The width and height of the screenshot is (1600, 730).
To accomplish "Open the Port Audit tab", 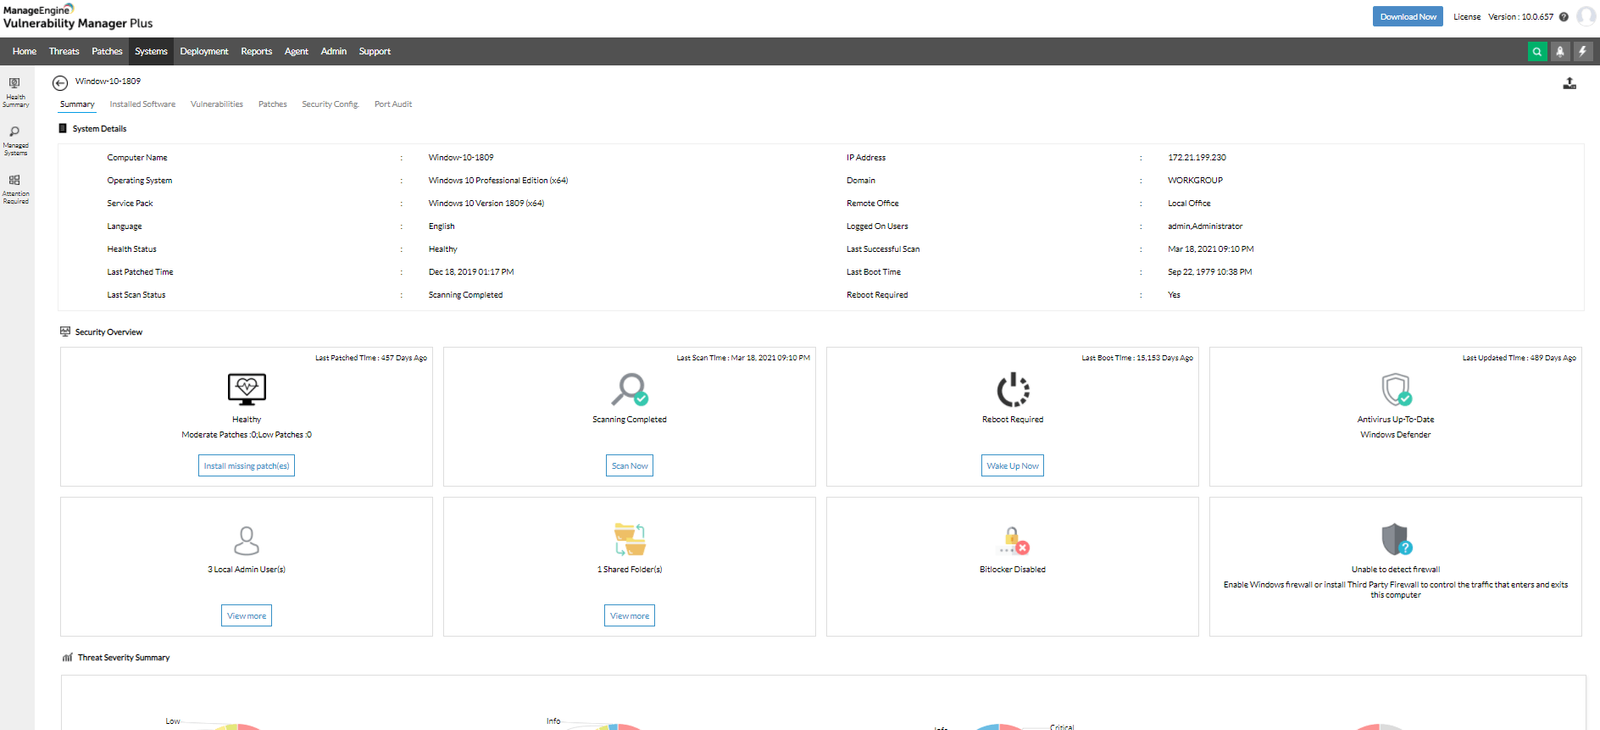I will coord(393,104).
